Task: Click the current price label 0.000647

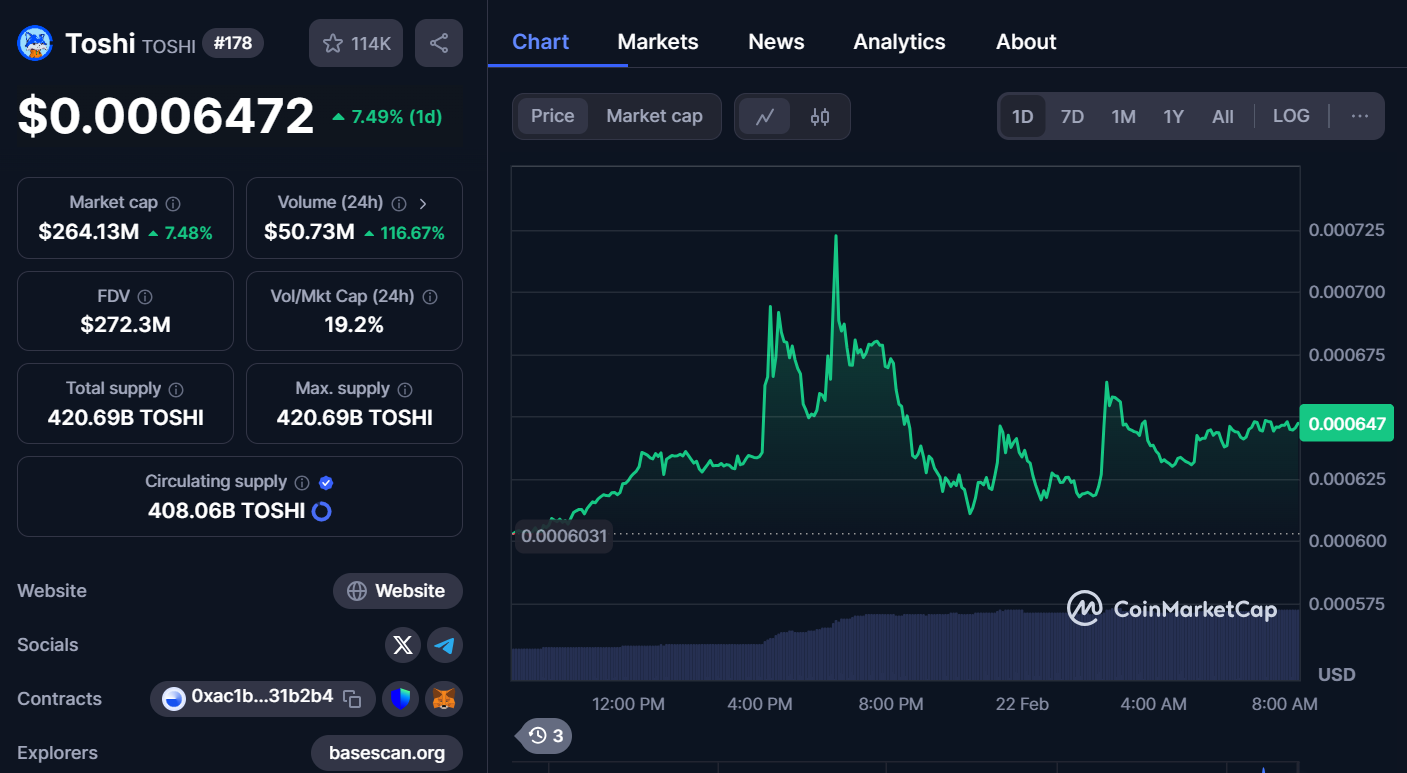Action: click(1347, 424)
